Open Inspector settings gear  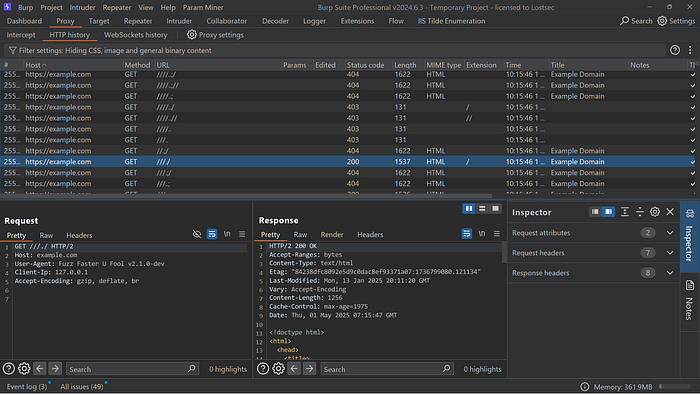pos(654,212)
